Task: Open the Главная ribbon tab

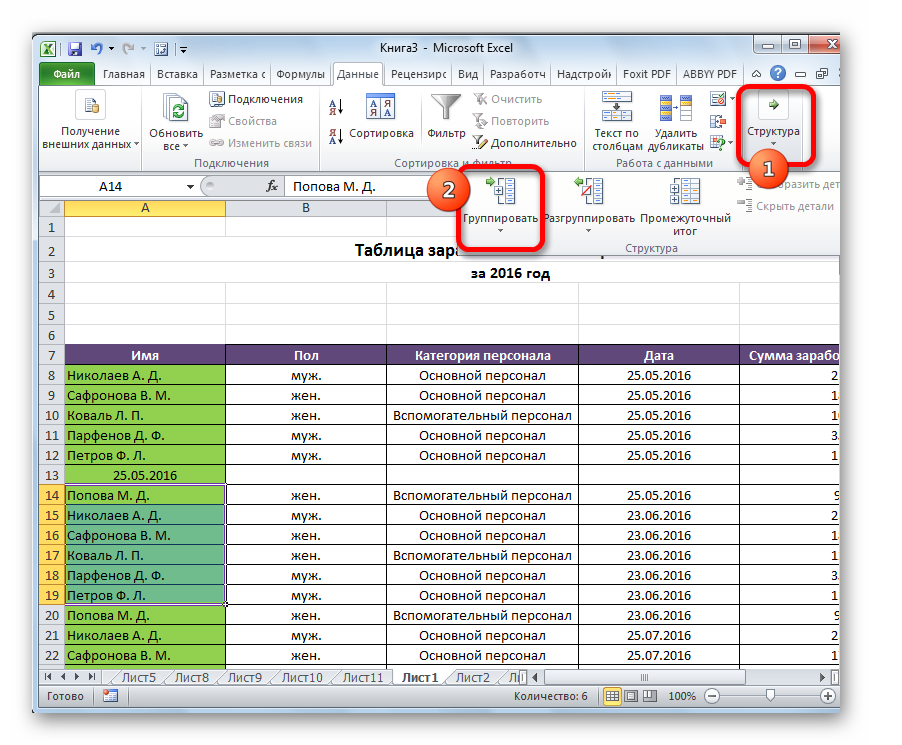Action: click(x=124, y=74)
